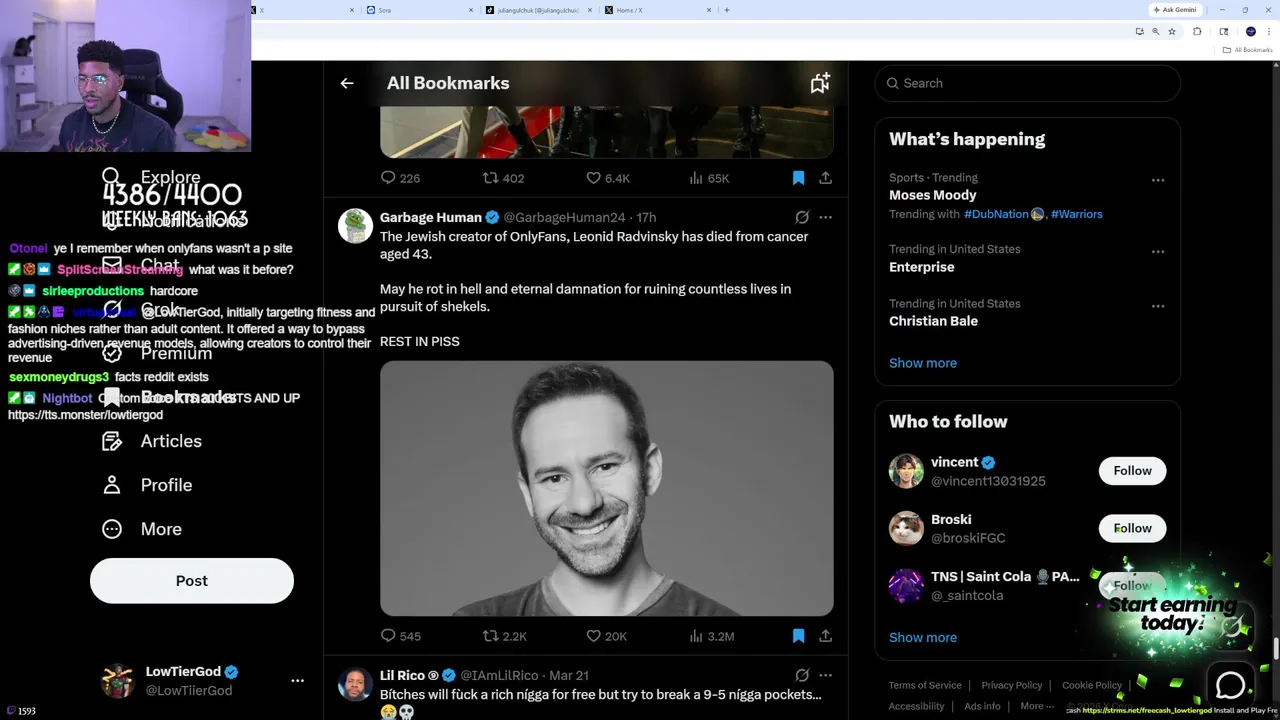Click the Garbage Human display name

[431, 217]
